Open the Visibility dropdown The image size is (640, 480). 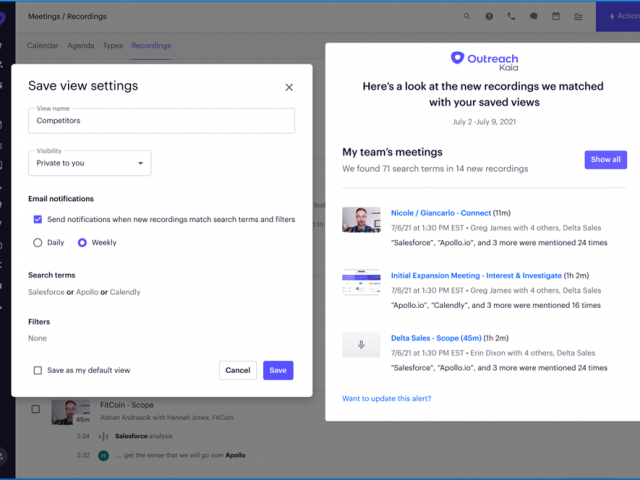89,163
